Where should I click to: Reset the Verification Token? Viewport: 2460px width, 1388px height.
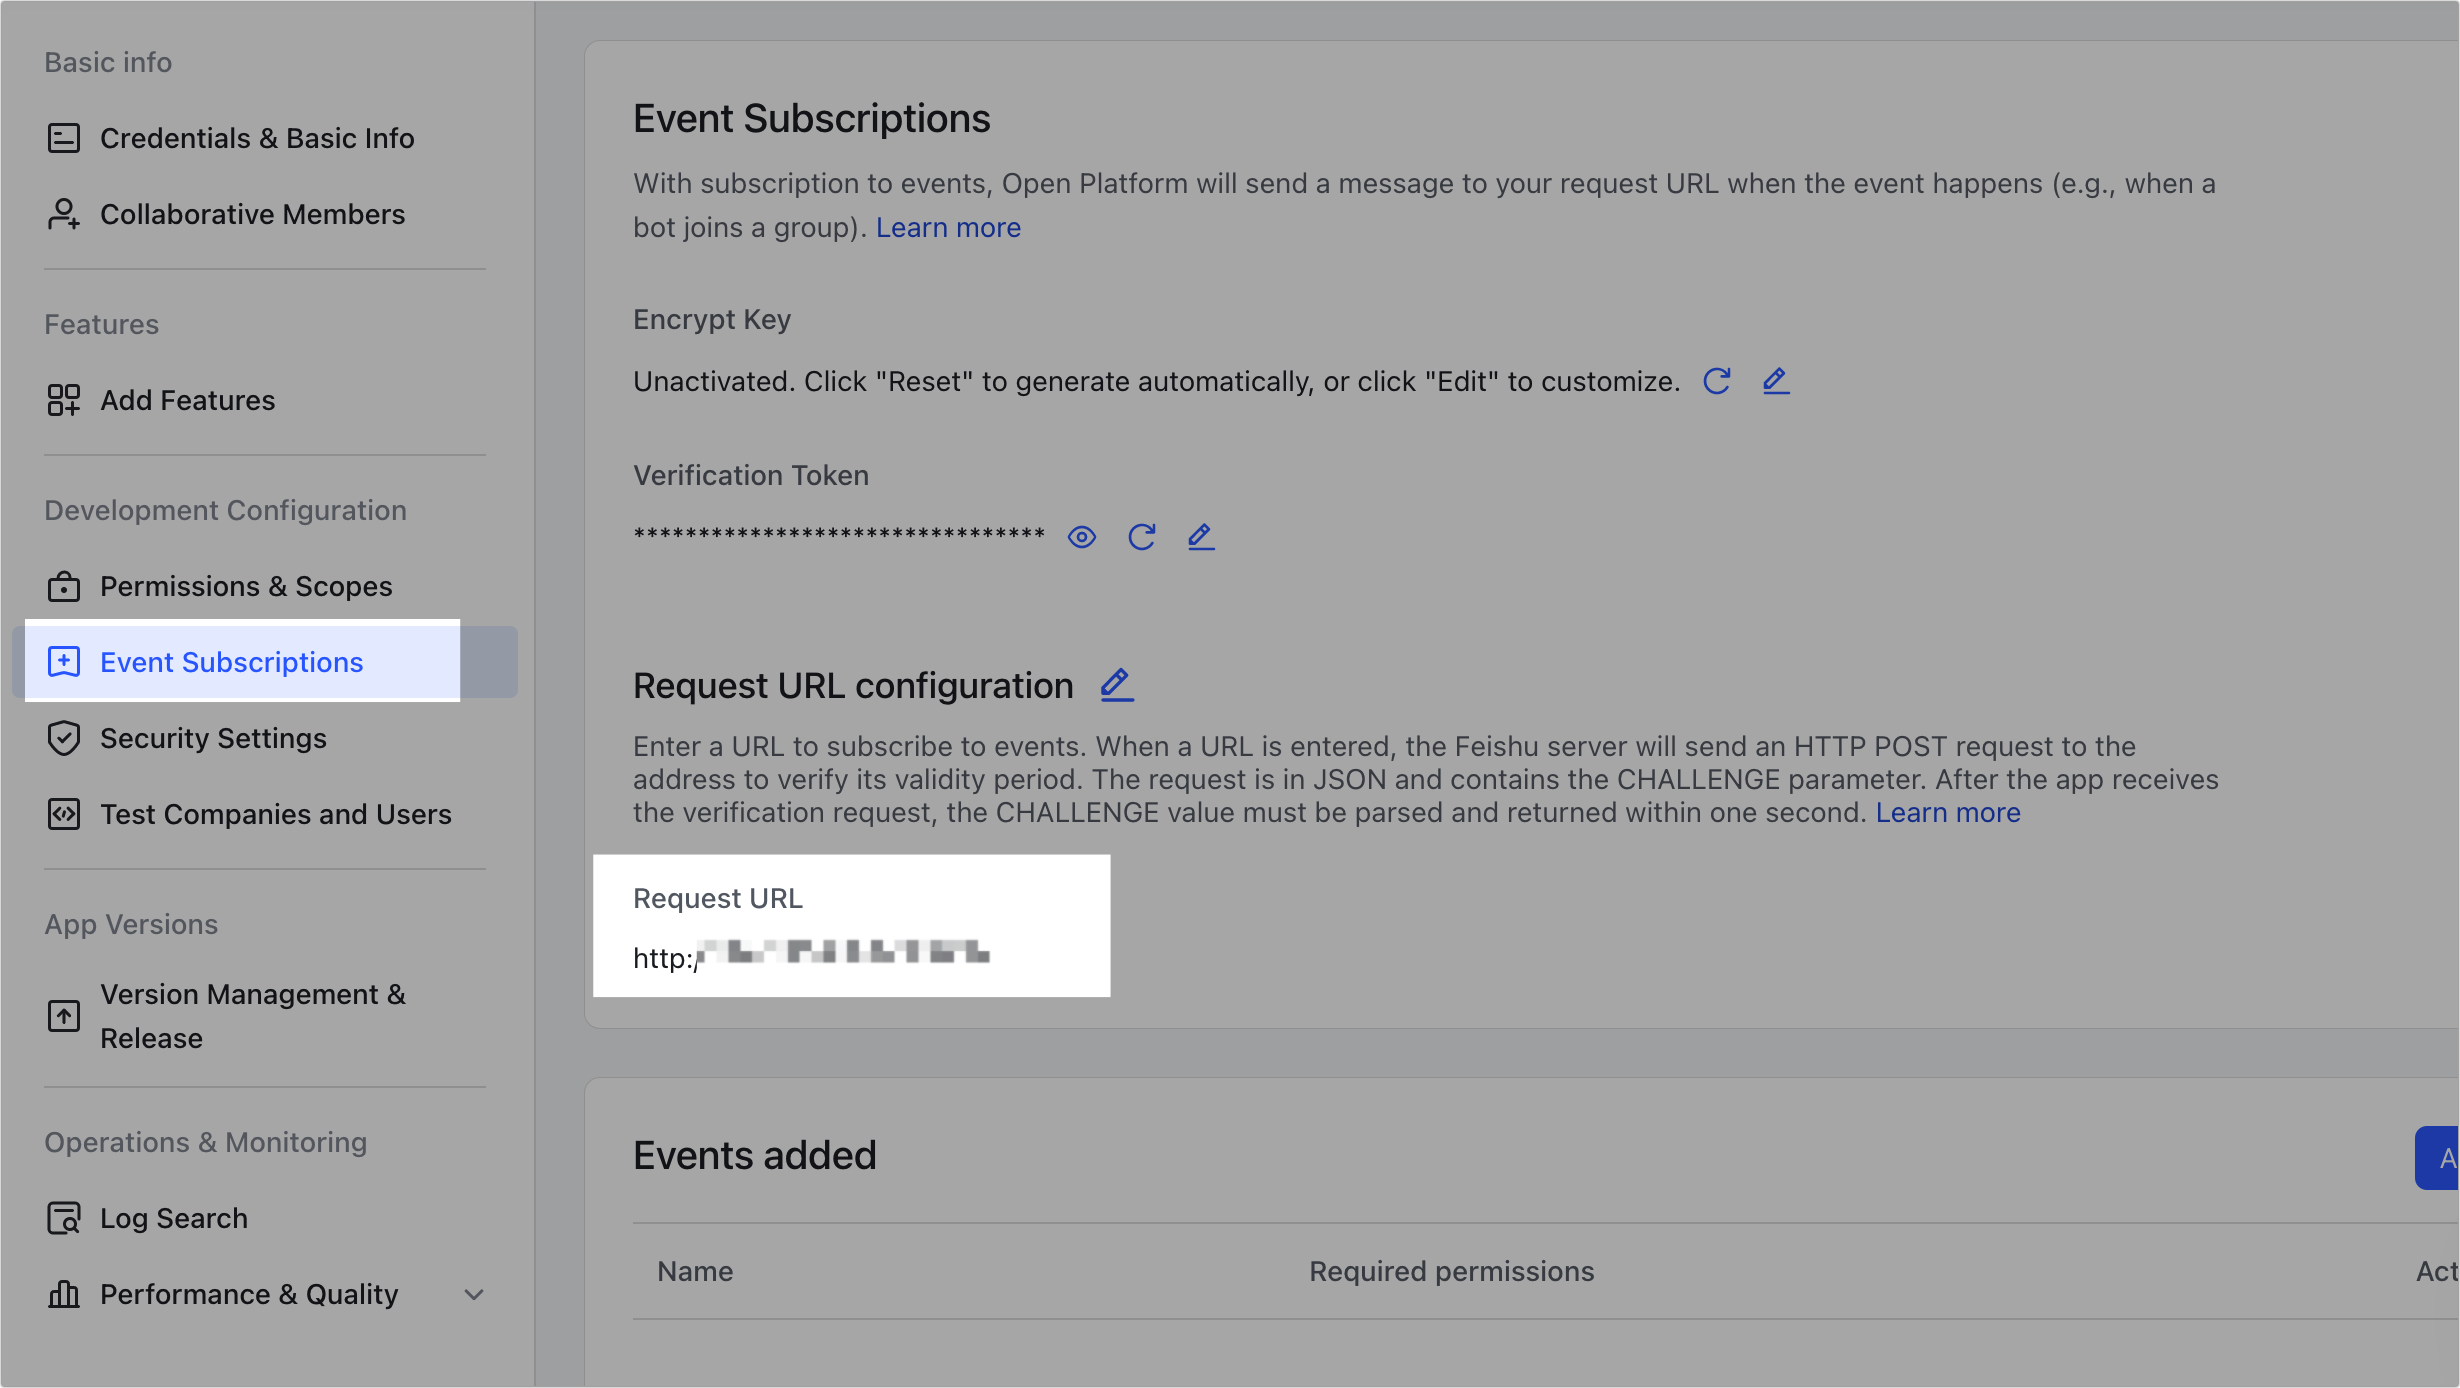tap(1141, 537)
